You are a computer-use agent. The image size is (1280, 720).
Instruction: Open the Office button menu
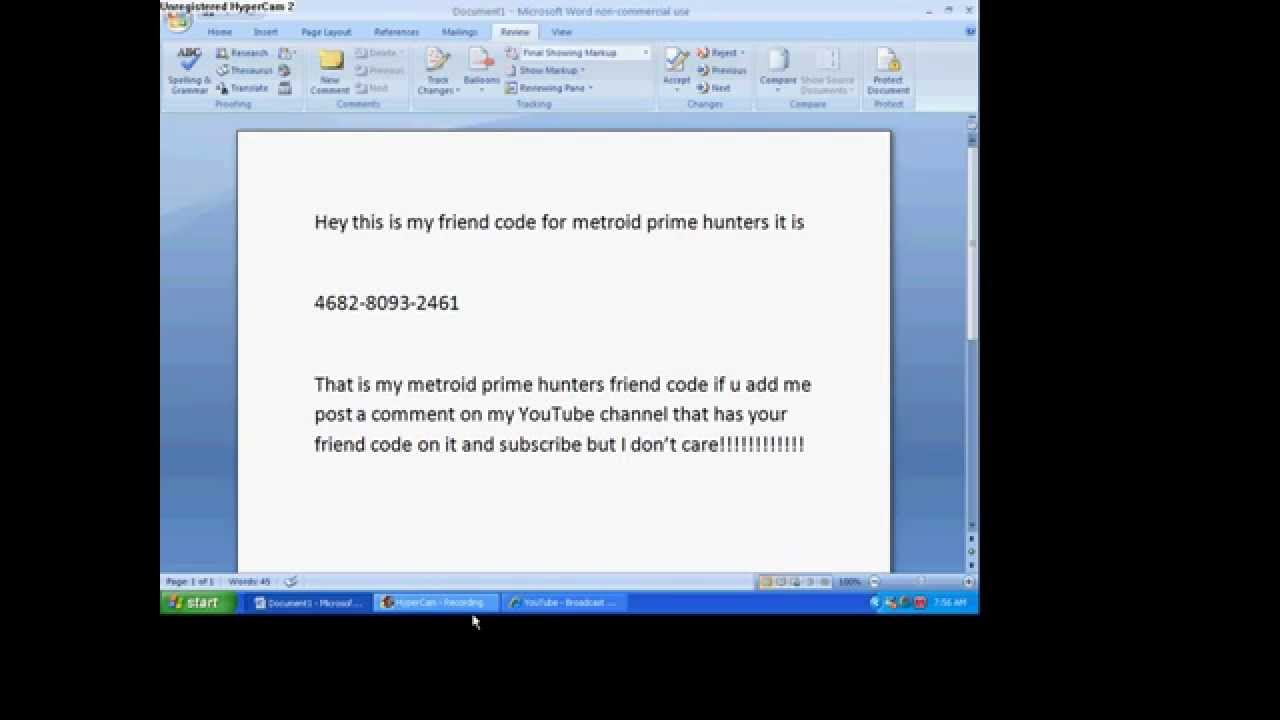pos(178,21)
